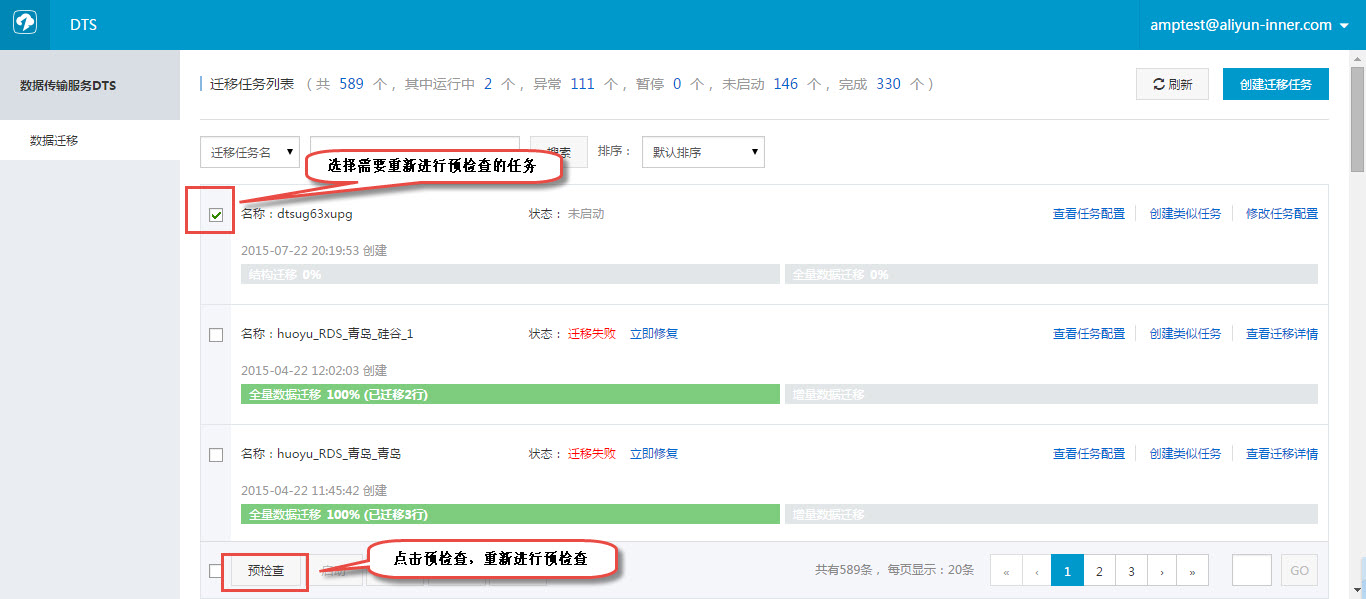Click the page number input next to GO
Image resolution: width=1366 pixels, height=599 pixels.
(1251, 571)
